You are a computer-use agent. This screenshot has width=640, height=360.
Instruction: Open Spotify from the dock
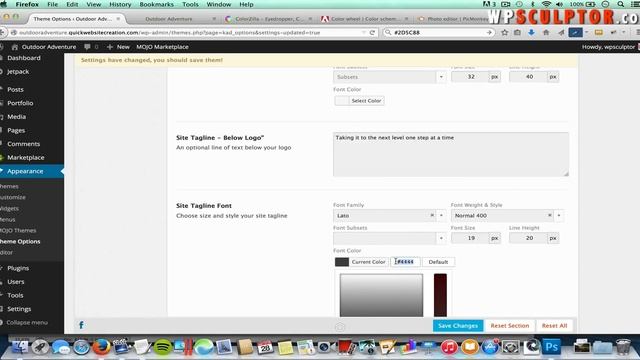tap(163, 347)
